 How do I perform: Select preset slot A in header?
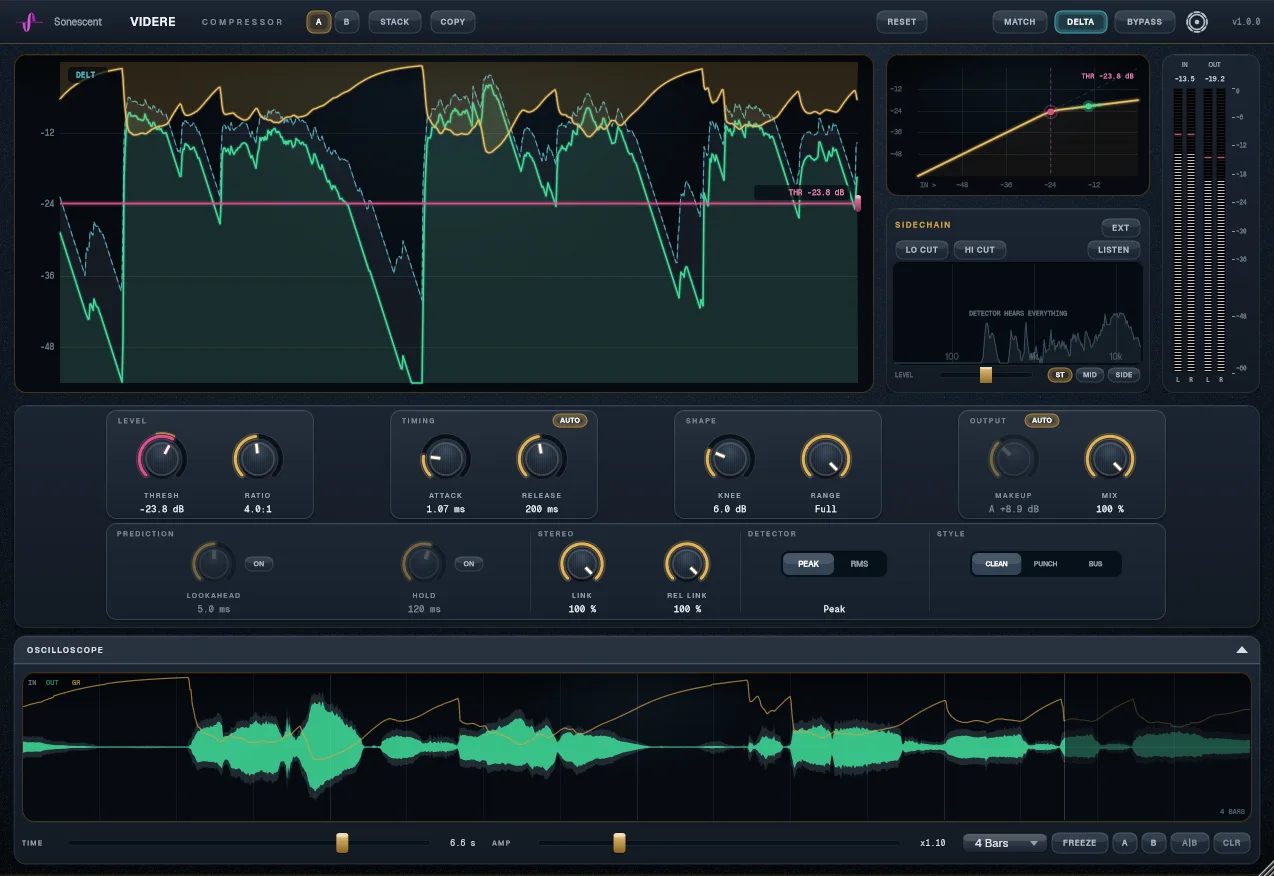click(319, 22)
